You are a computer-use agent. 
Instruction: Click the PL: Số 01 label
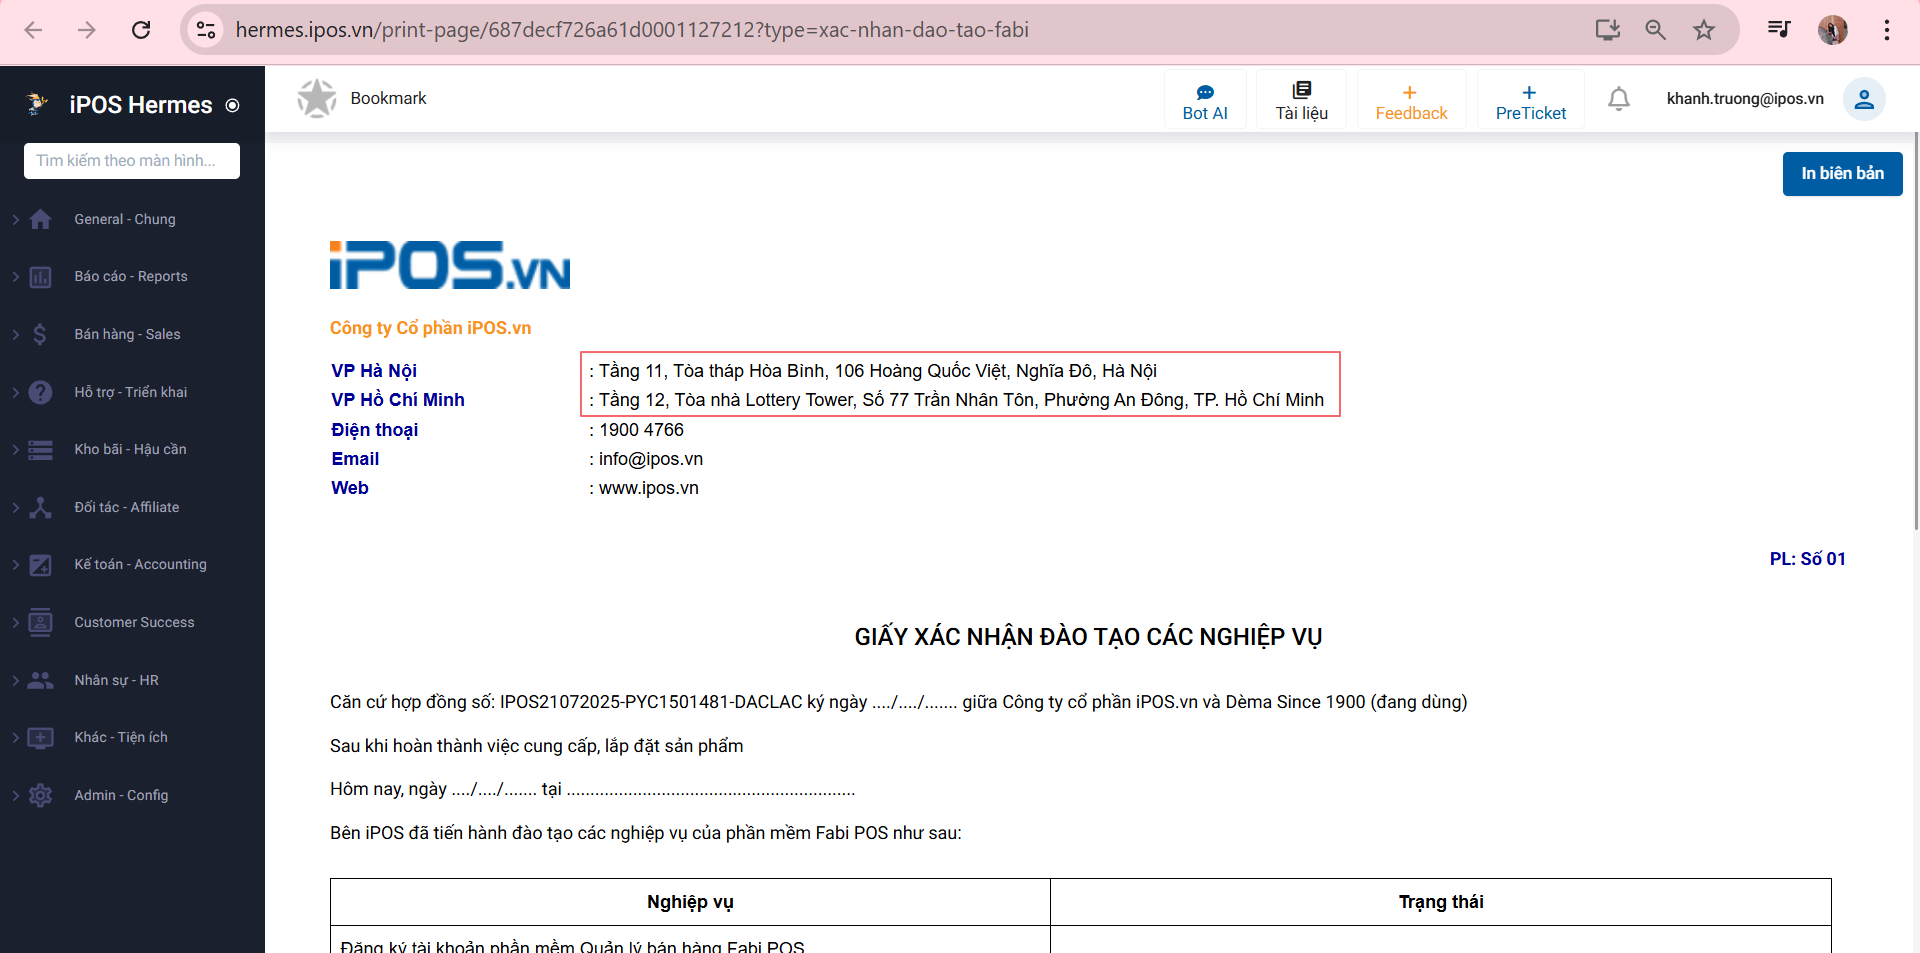pos(1807,559)
